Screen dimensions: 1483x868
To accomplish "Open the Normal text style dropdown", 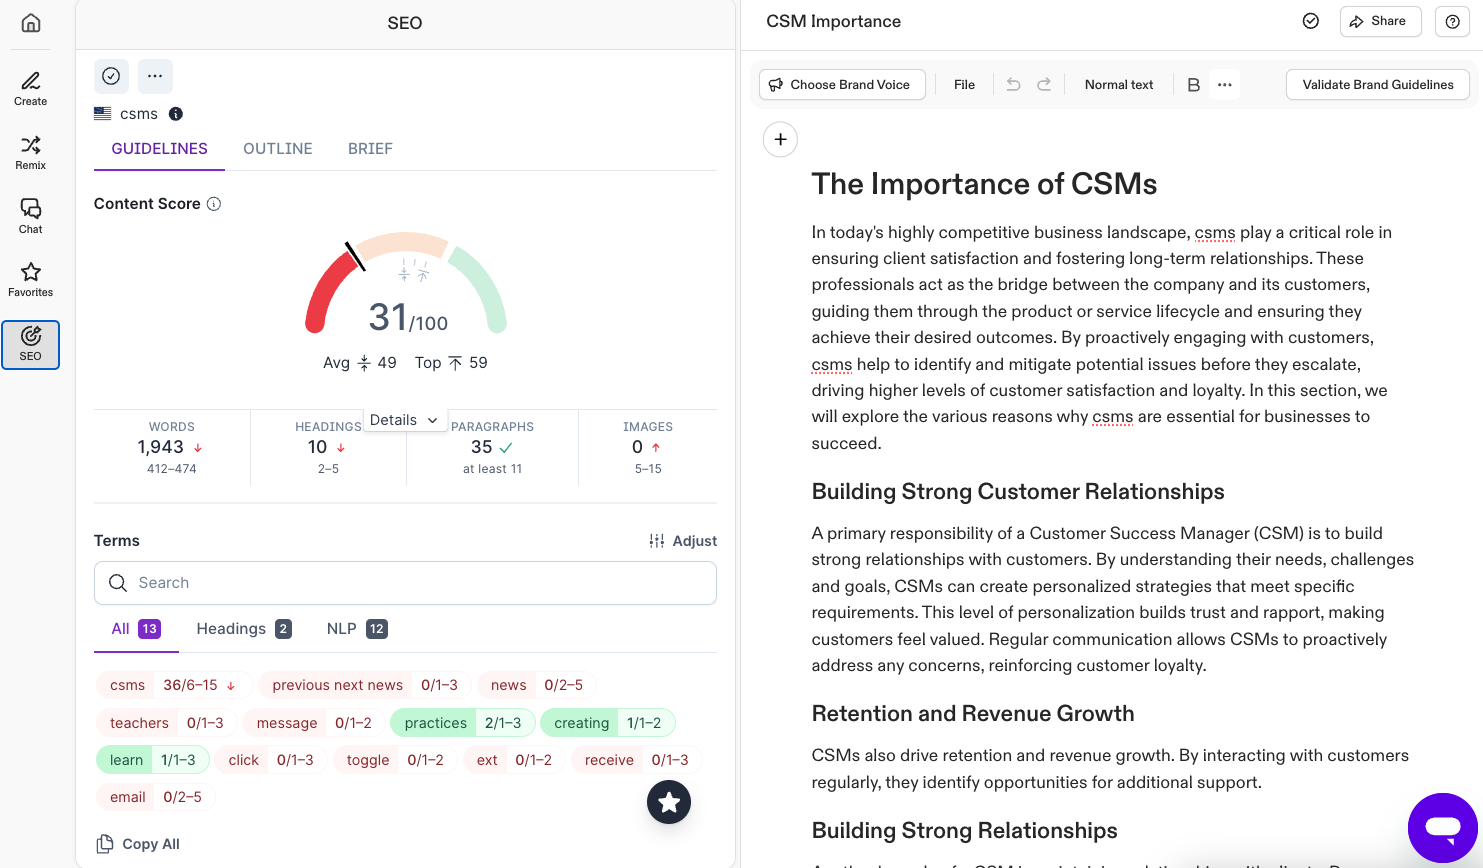I will pos(1119,85).
